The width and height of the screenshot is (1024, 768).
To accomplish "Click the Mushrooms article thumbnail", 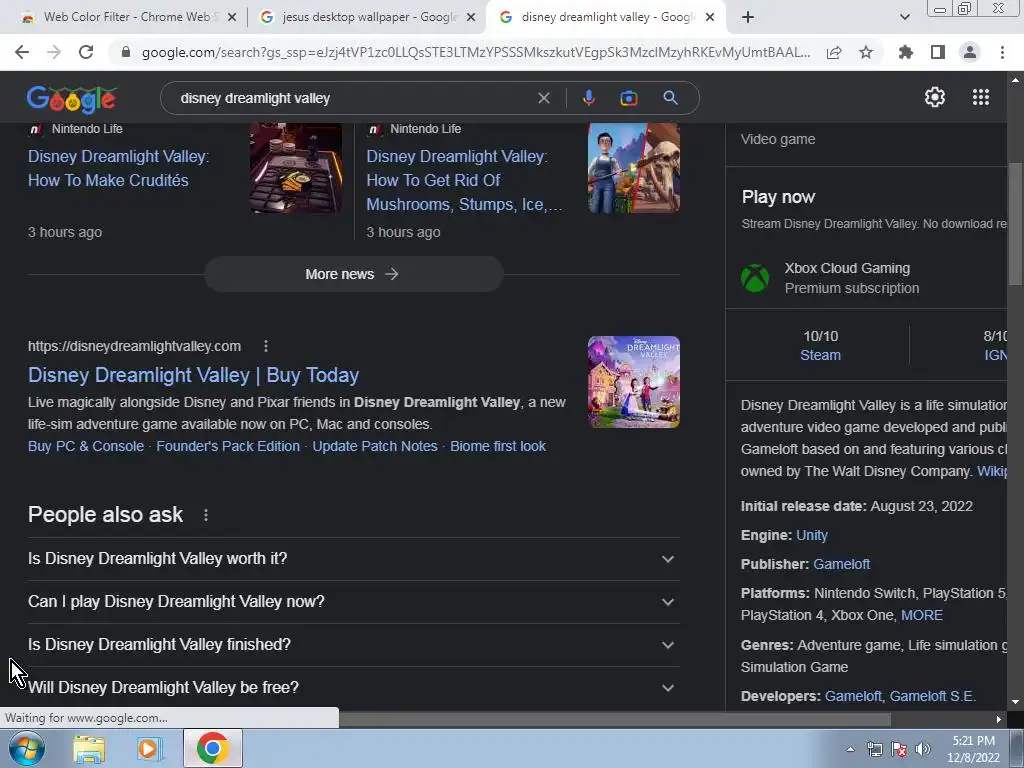I will point(633,168).
